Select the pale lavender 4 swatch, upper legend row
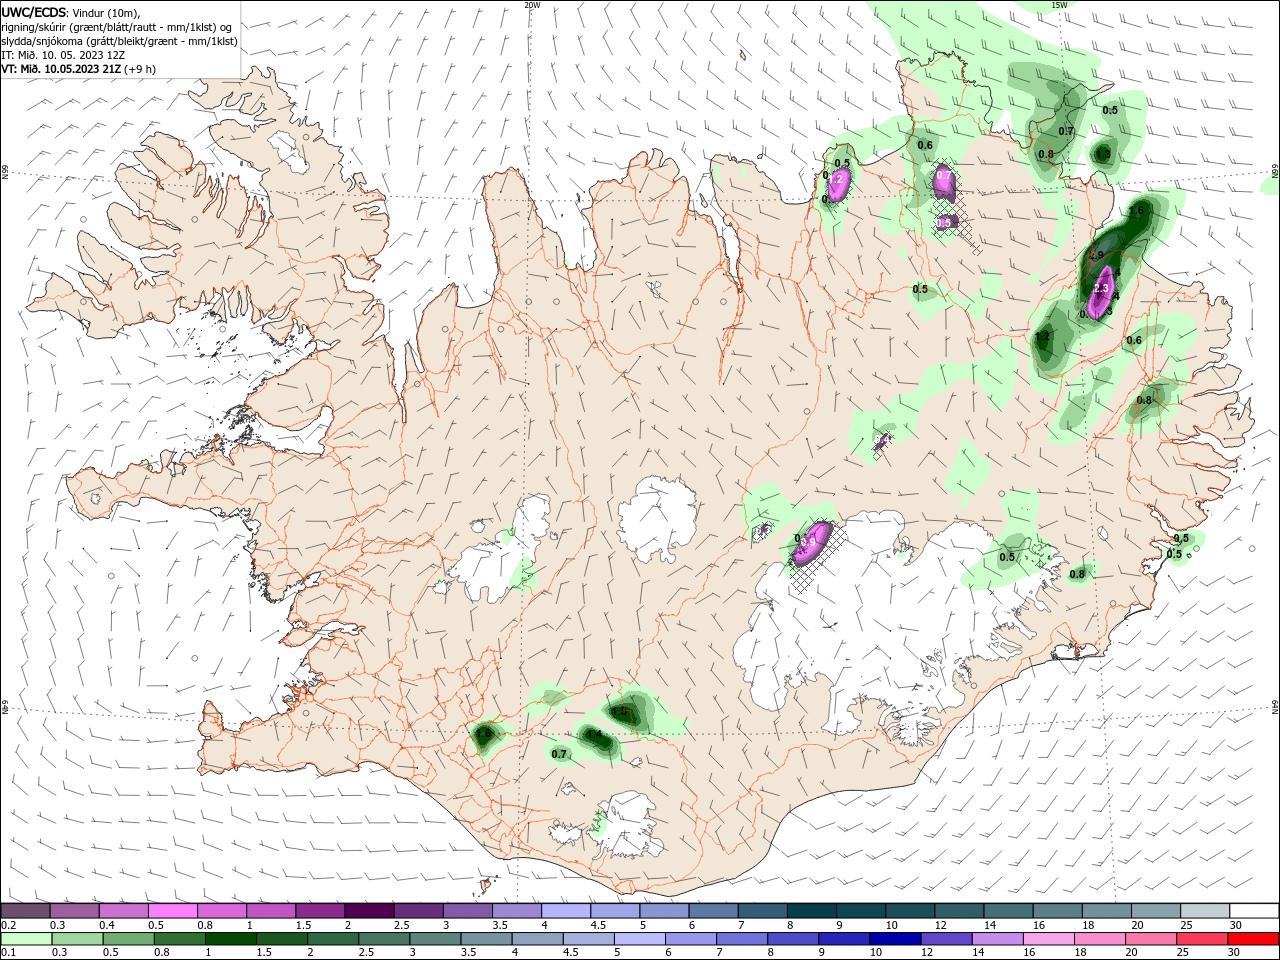This screenshot has width=1280, height=960. [x=565, y=911]
